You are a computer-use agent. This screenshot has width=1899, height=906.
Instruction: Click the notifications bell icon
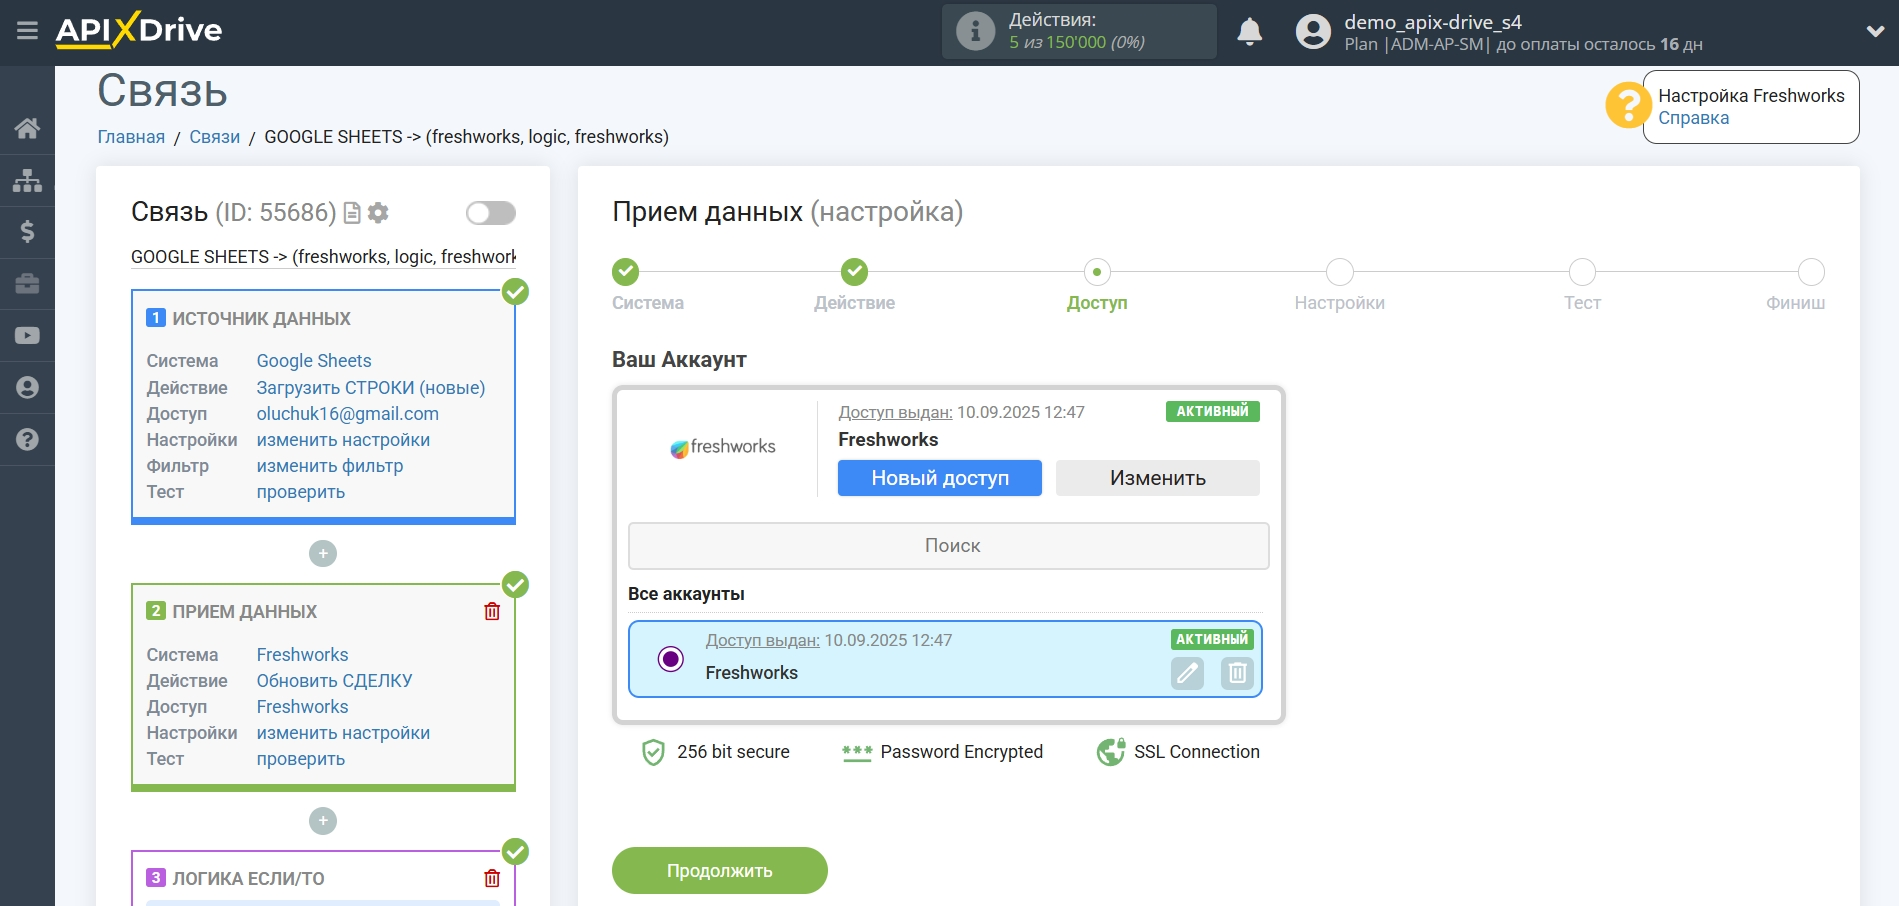(x=1249, y=32)
